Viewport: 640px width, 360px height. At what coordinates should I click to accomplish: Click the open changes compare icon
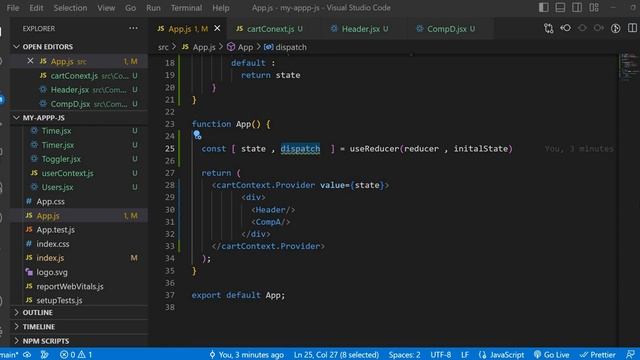coord(549,28)
